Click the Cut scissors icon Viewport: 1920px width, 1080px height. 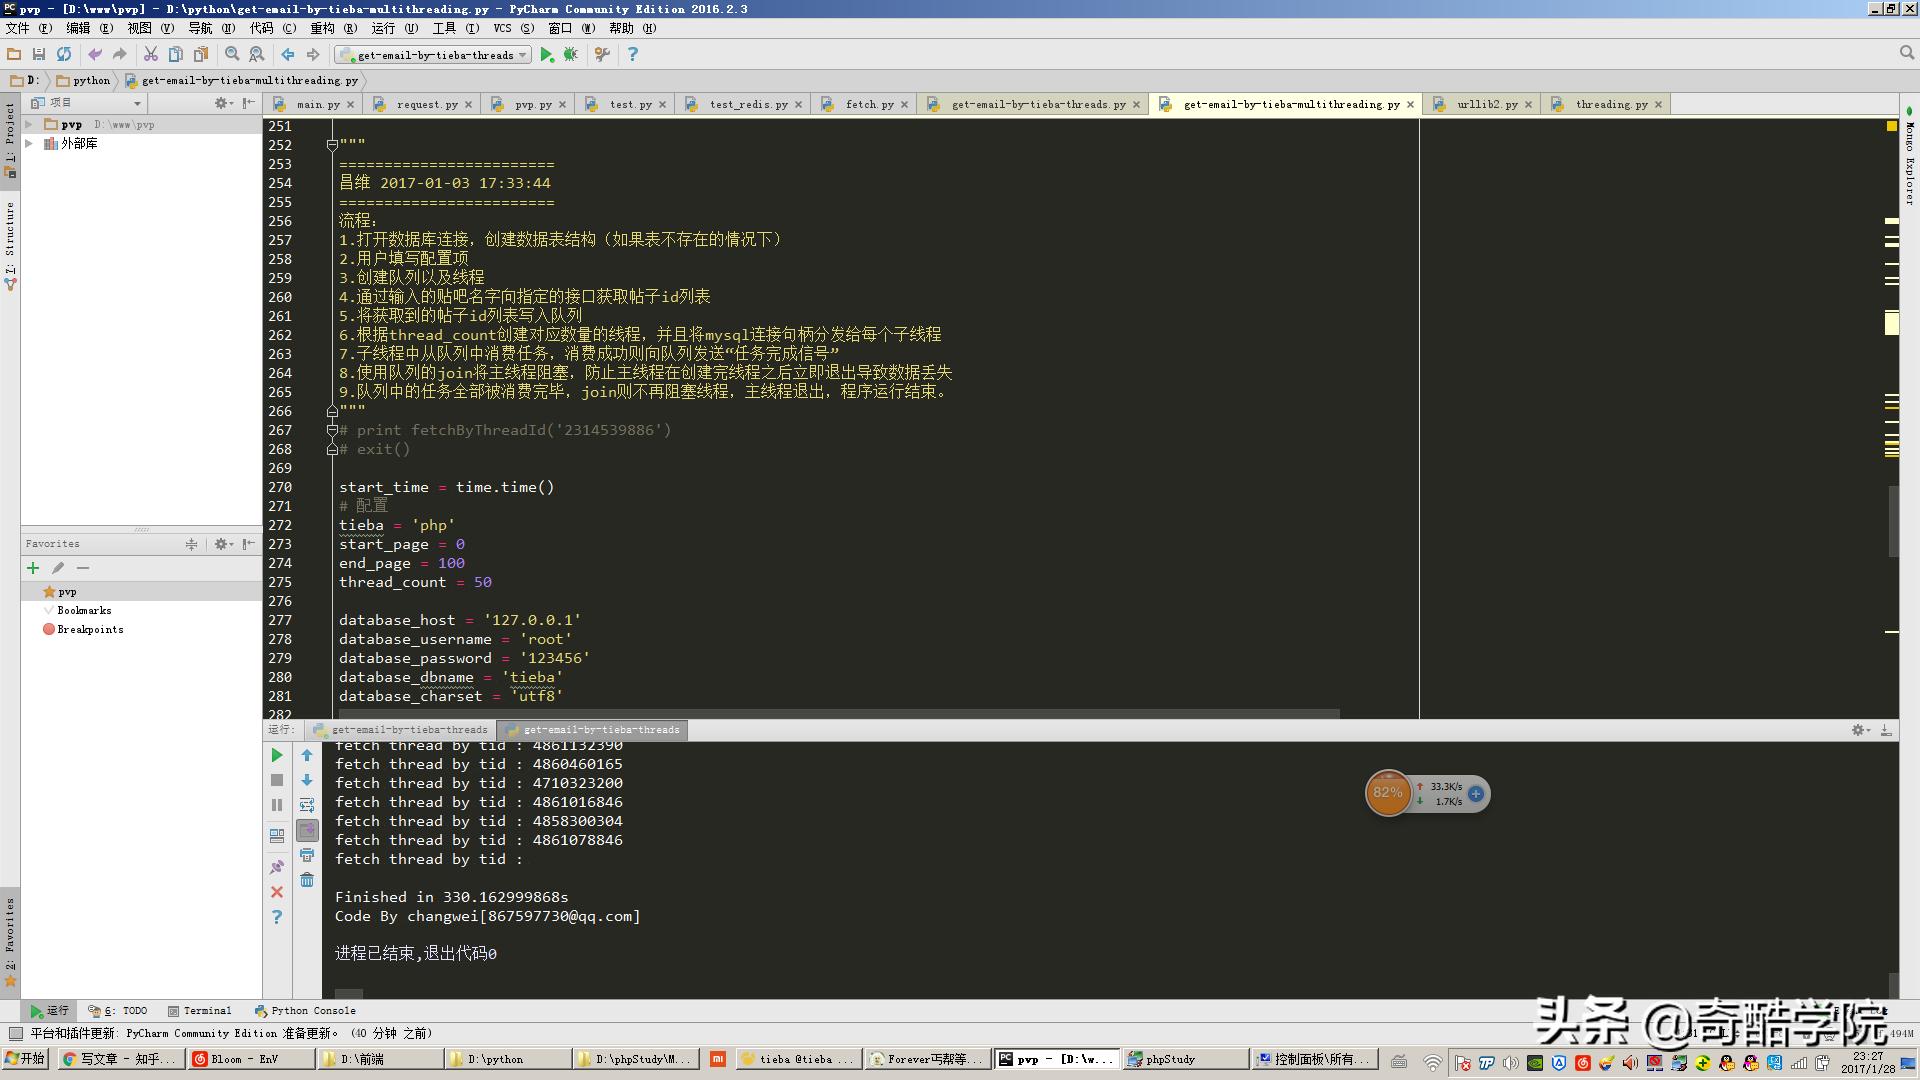pyautogui.click(x=151, y=55)
